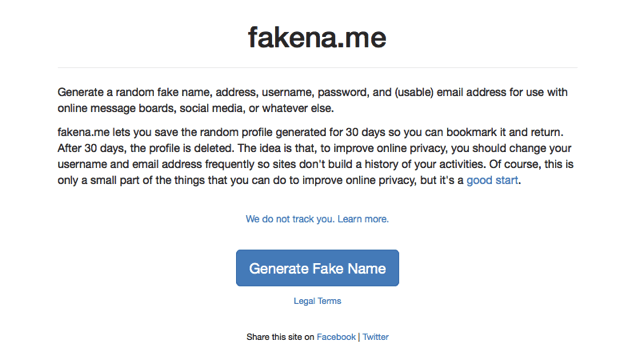Click the "Share this site on" text

[x=280, y=337]
